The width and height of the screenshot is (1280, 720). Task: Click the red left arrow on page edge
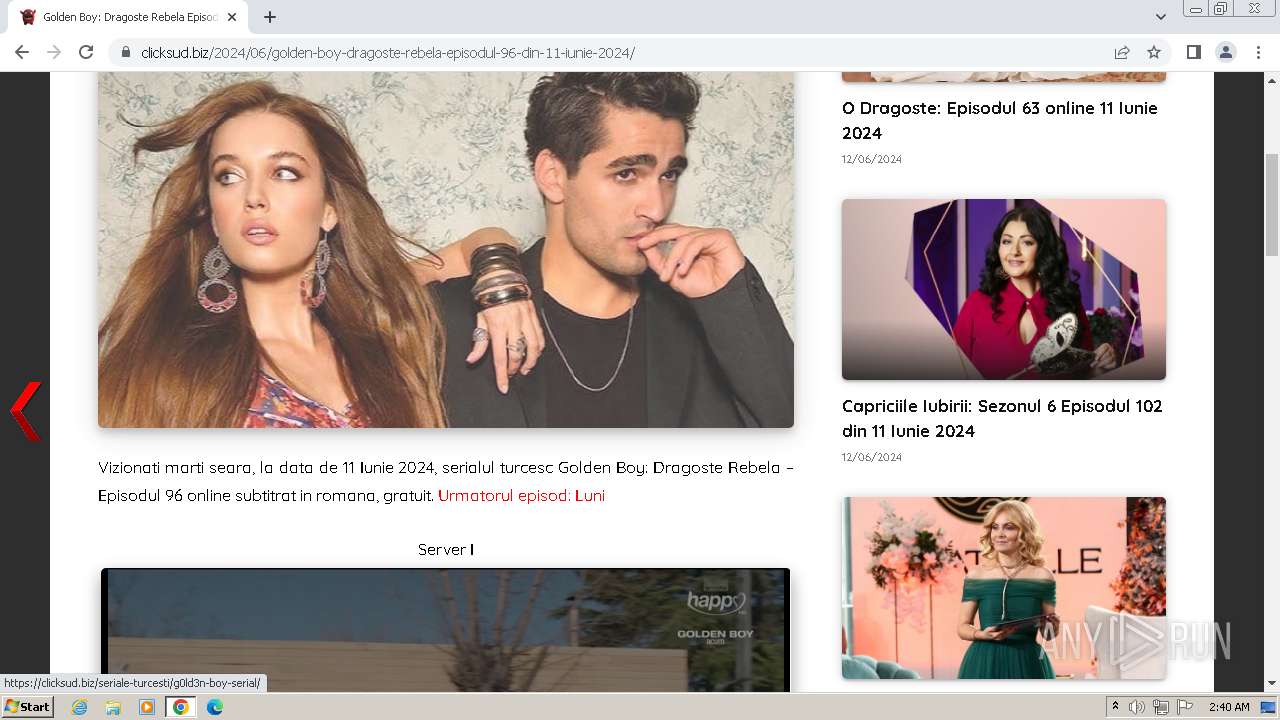point(26,411)
